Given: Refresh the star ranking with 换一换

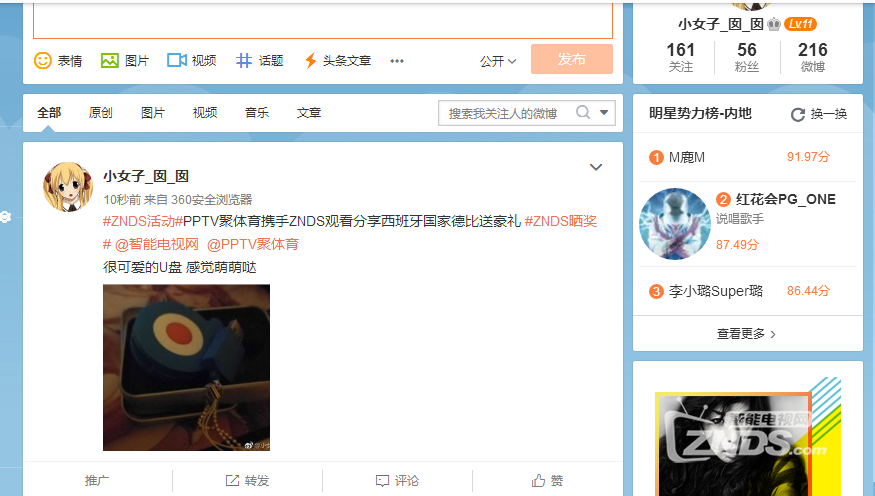Looking at the screenshot, I should (x=819, y=114).
